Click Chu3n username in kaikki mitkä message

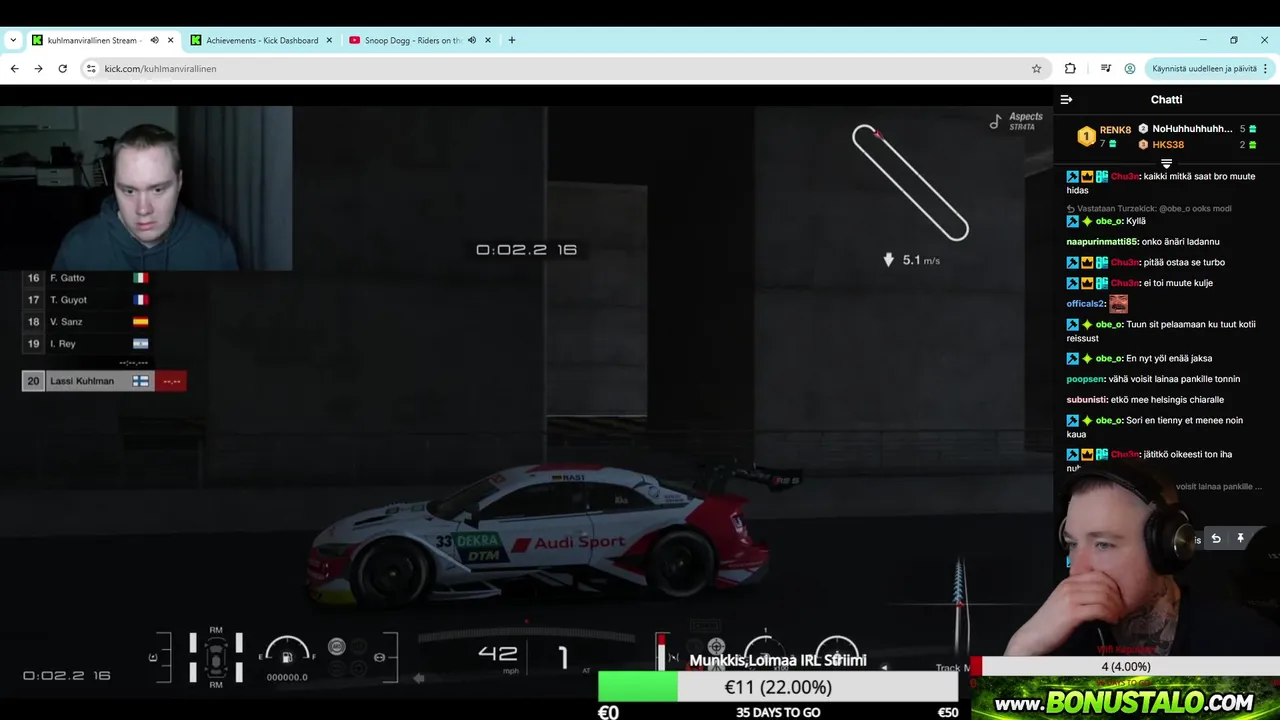pos(1124,176)
